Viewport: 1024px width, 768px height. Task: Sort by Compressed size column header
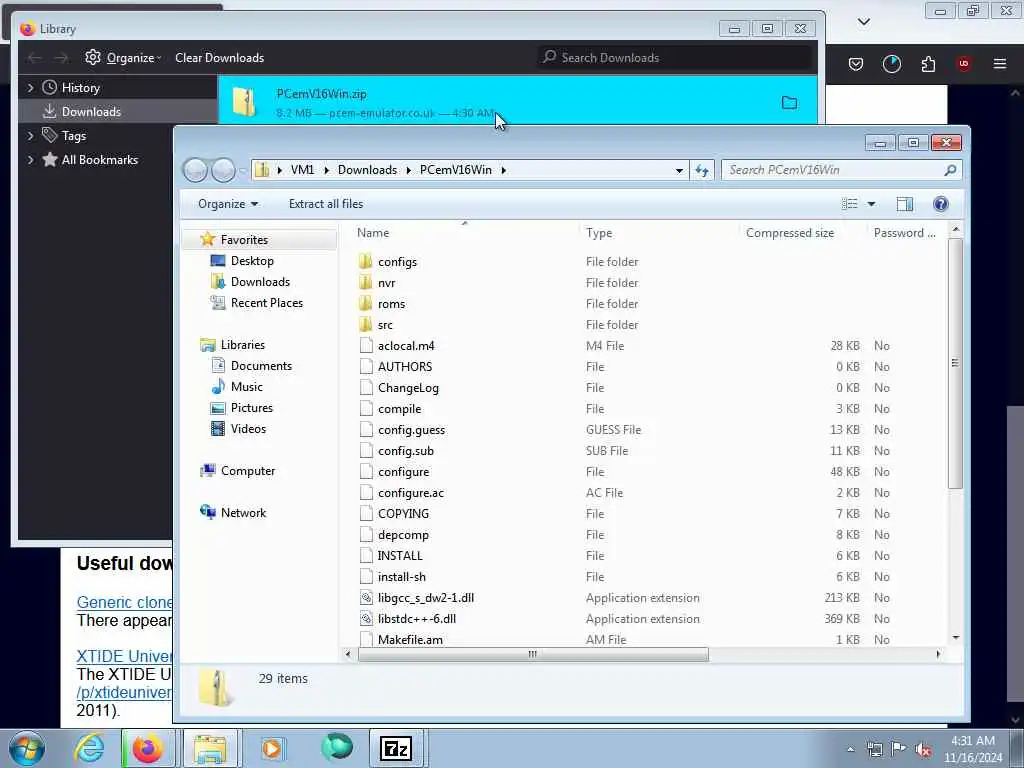[x=790, y=232]
